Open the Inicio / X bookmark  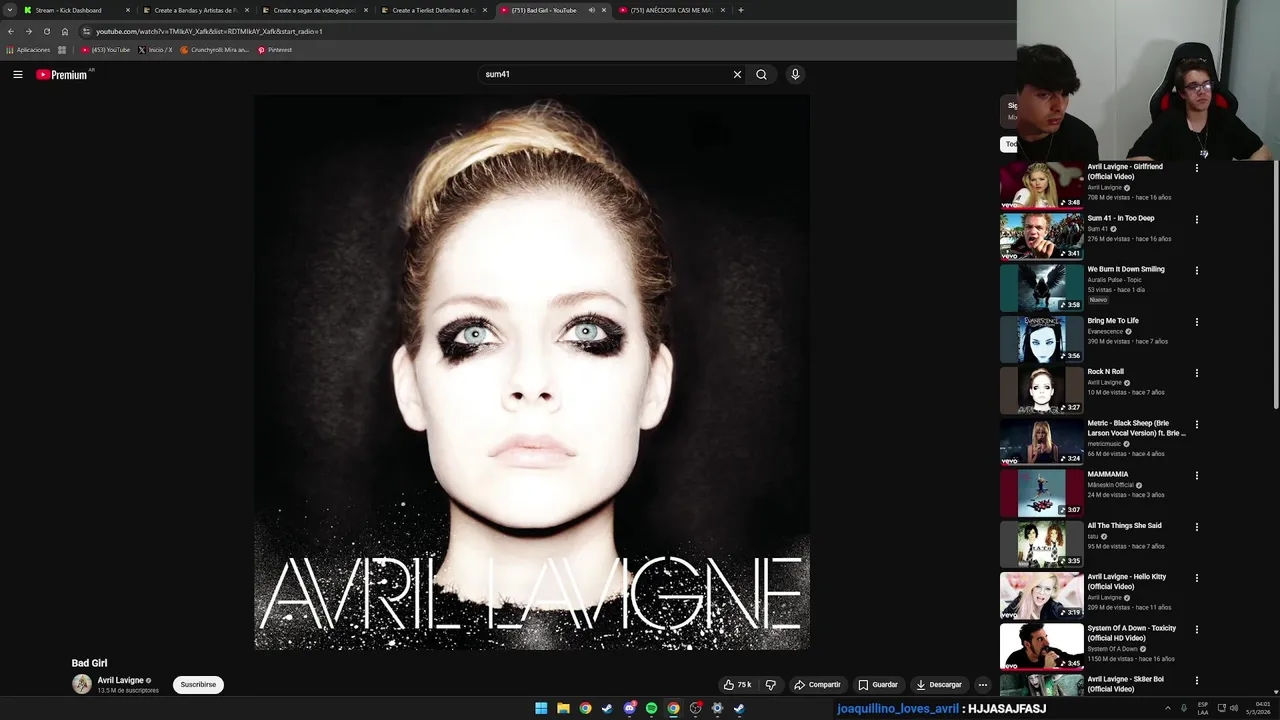[155, 50]
